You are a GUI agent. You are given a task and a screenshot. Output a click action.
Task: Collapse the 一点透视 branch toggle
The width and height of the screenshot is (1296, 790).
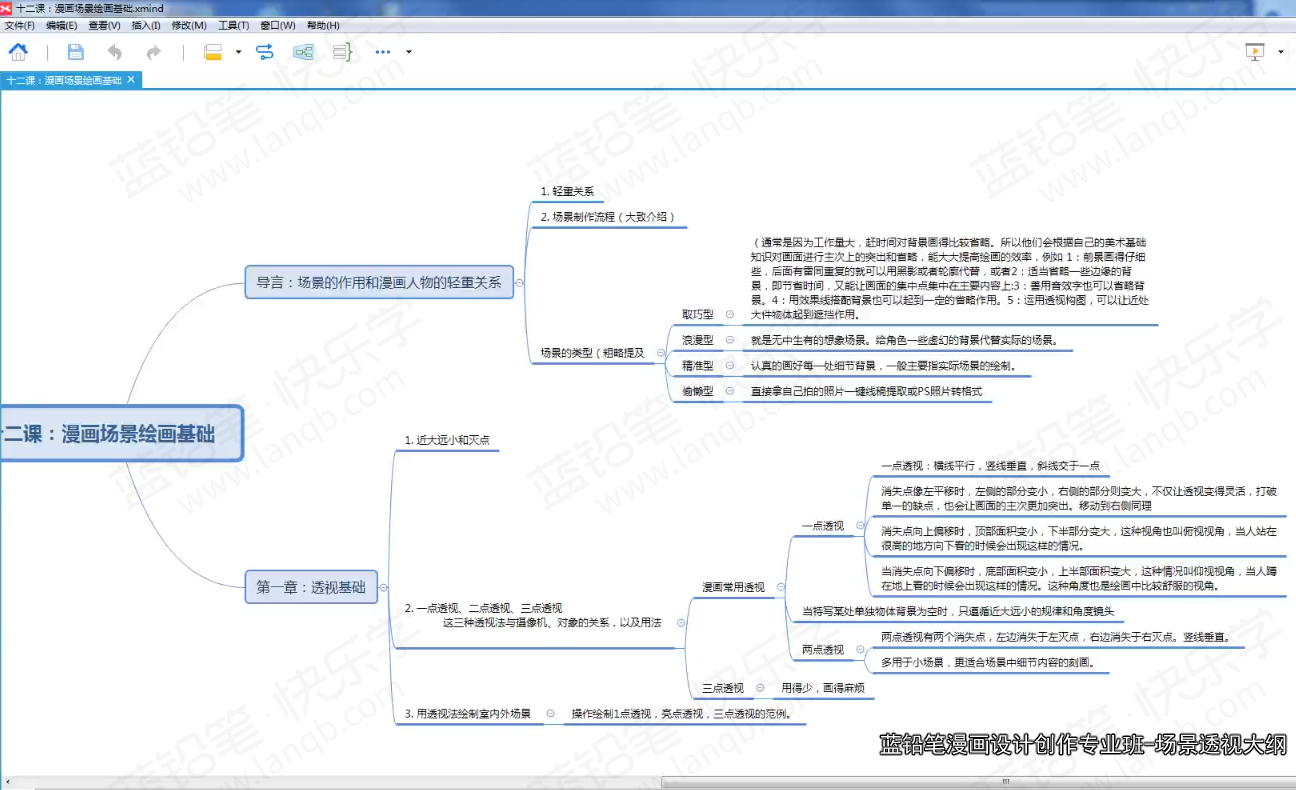tap(860, 525)
